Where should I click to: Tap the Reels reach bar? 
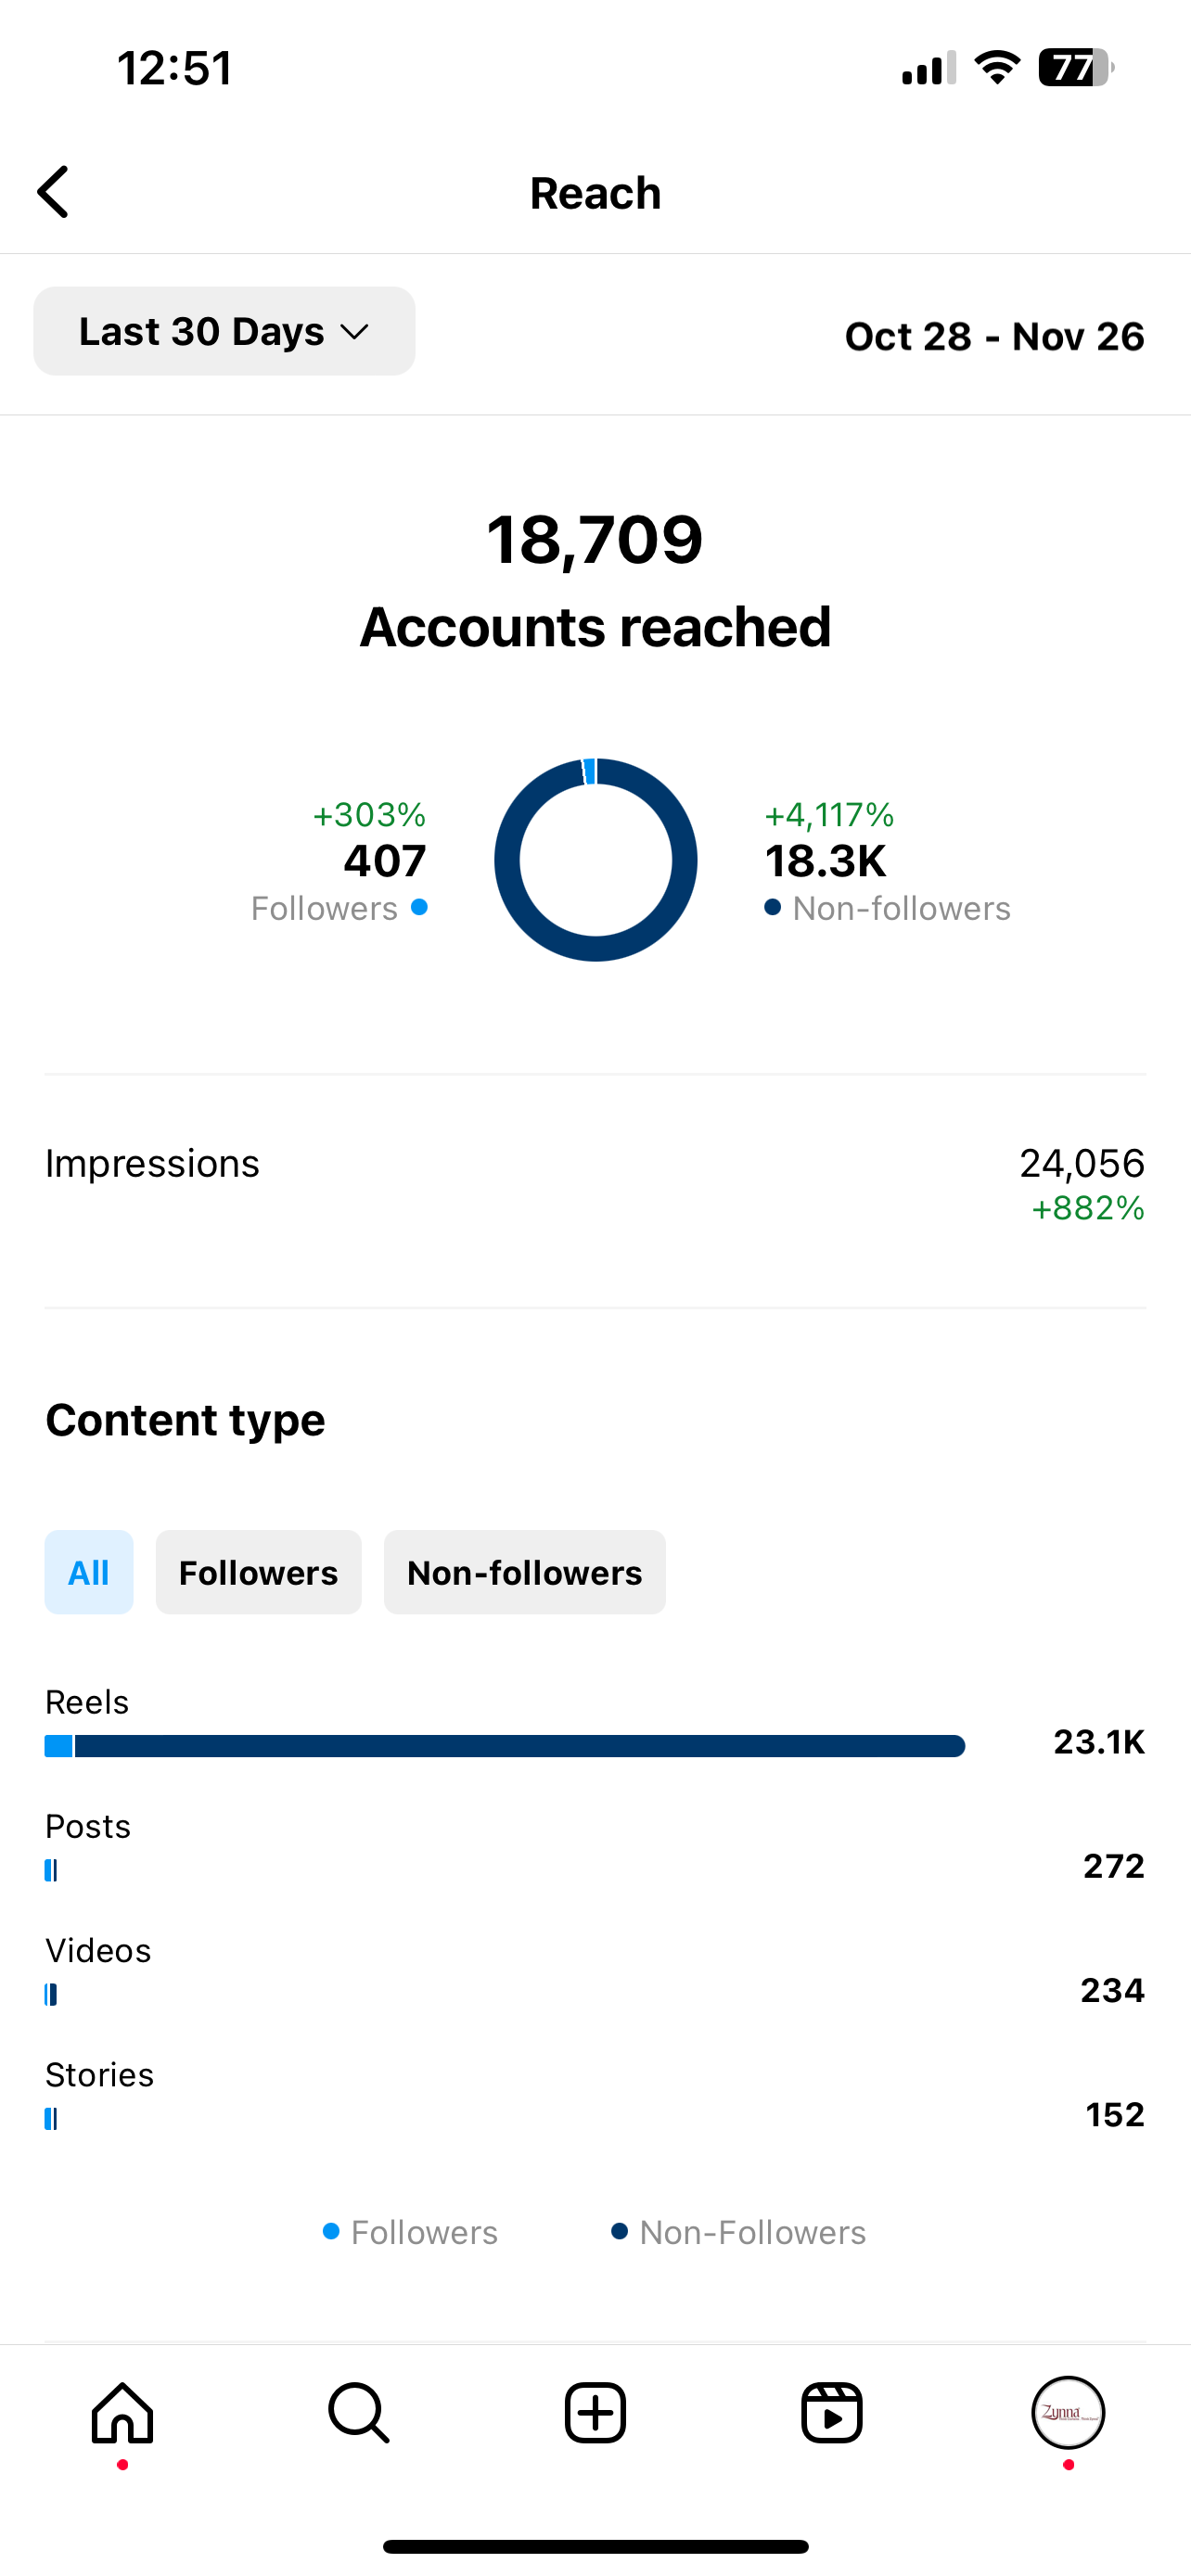[505, 1746]
